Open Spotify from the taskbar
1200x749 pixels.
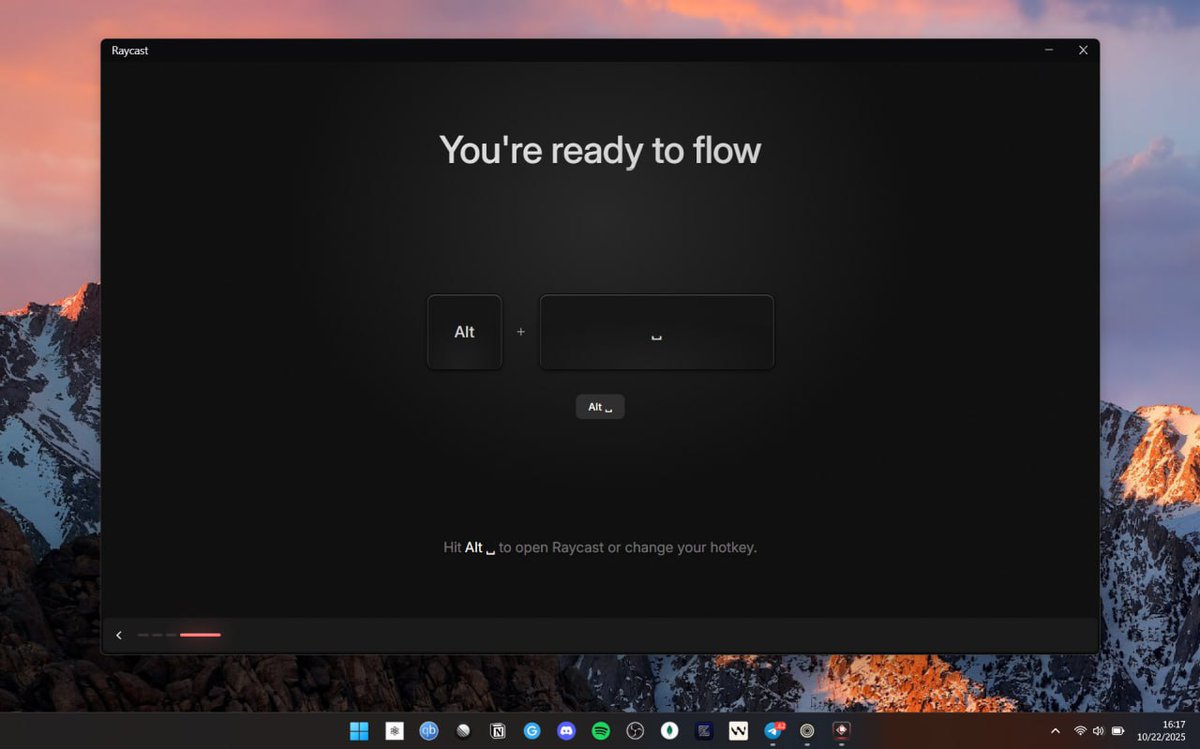pos(600,731)
